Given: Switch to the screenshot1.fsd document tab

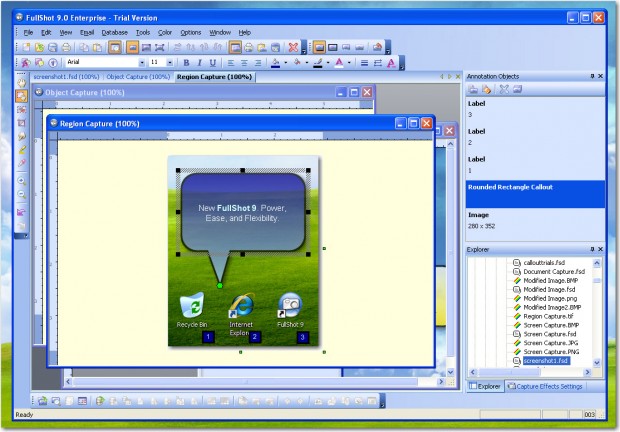Looking at the screenshot, I should point(66,77).
